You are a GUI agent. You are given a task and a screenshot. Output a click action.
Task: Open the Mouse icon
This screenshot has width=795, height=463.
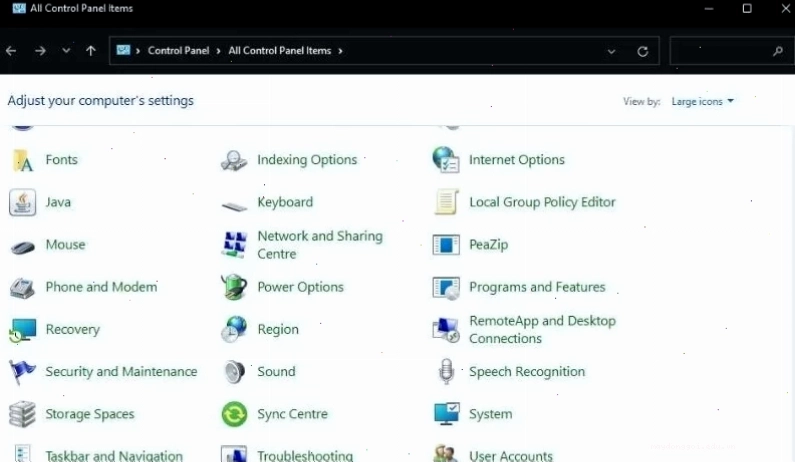(22, 247)
